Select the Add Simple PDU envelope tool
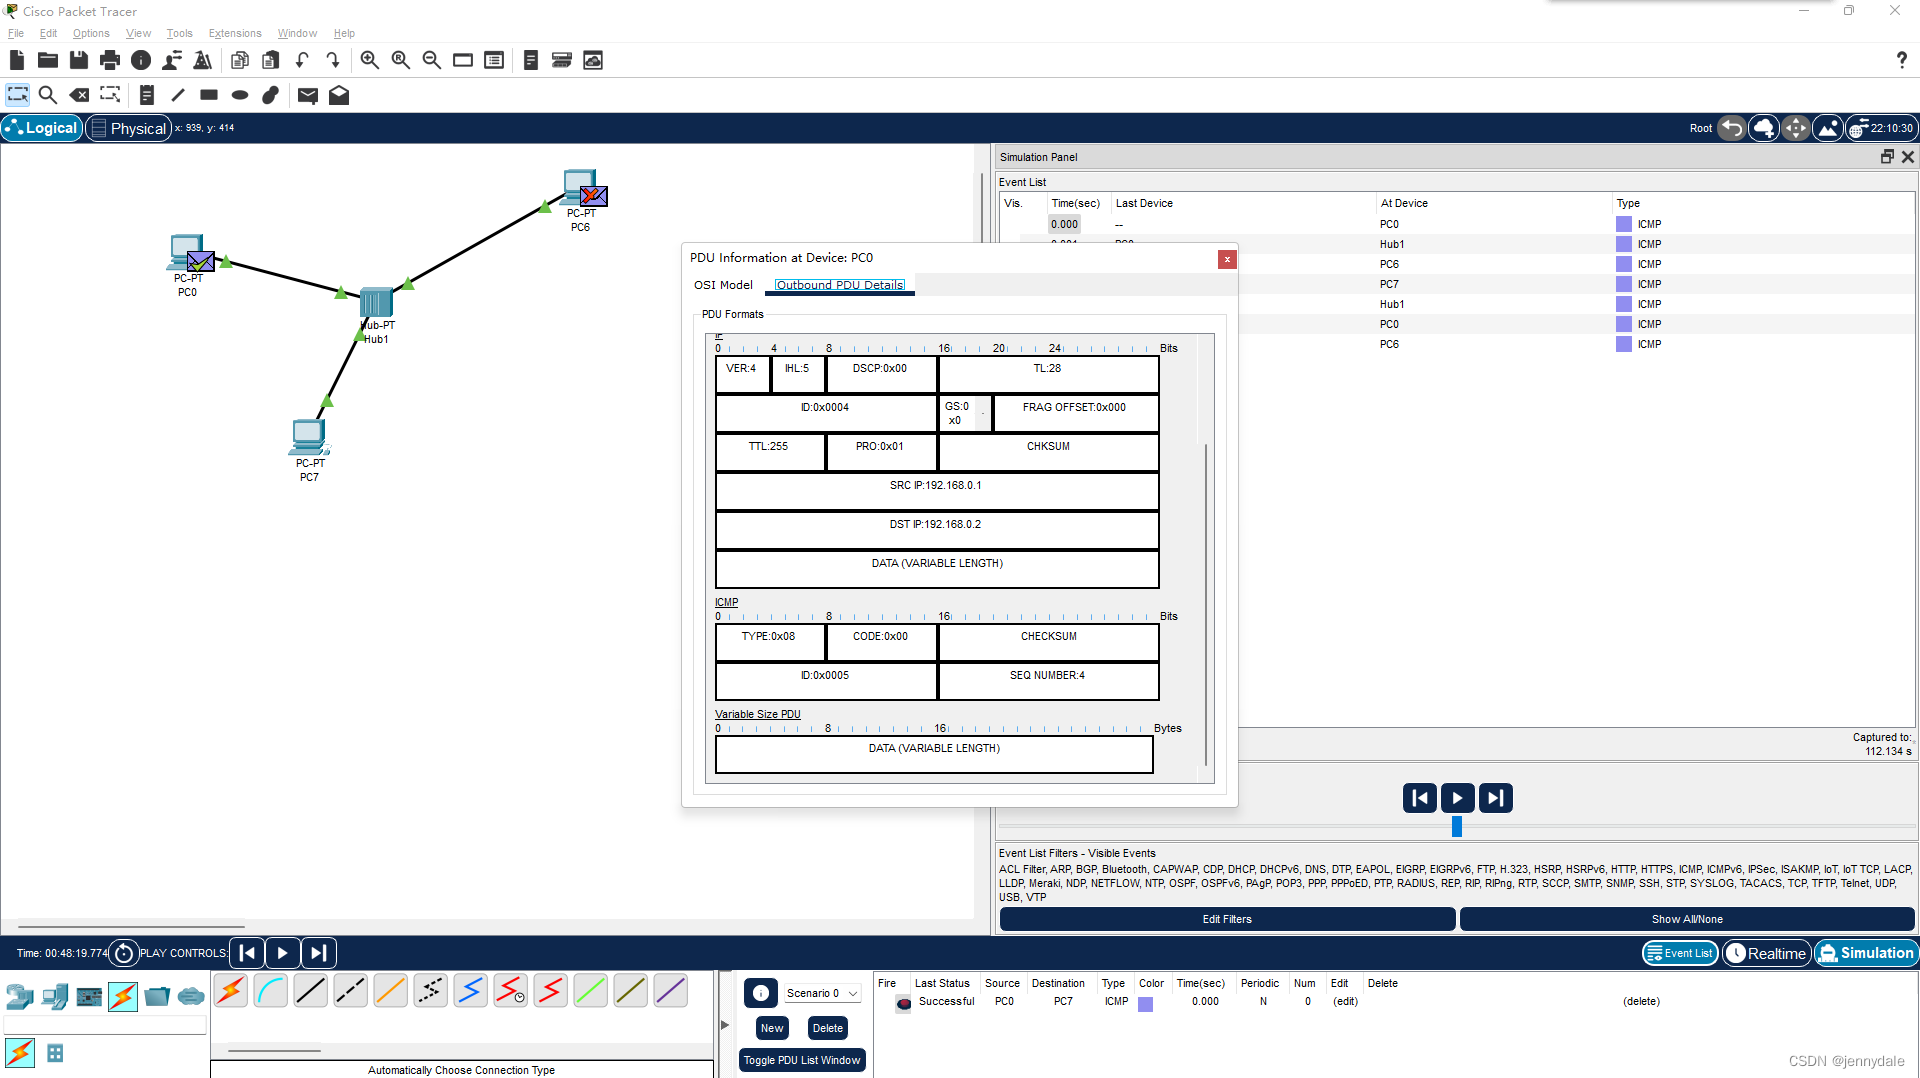Viewport: 1920px width, 1078px height. click(307, 95)
